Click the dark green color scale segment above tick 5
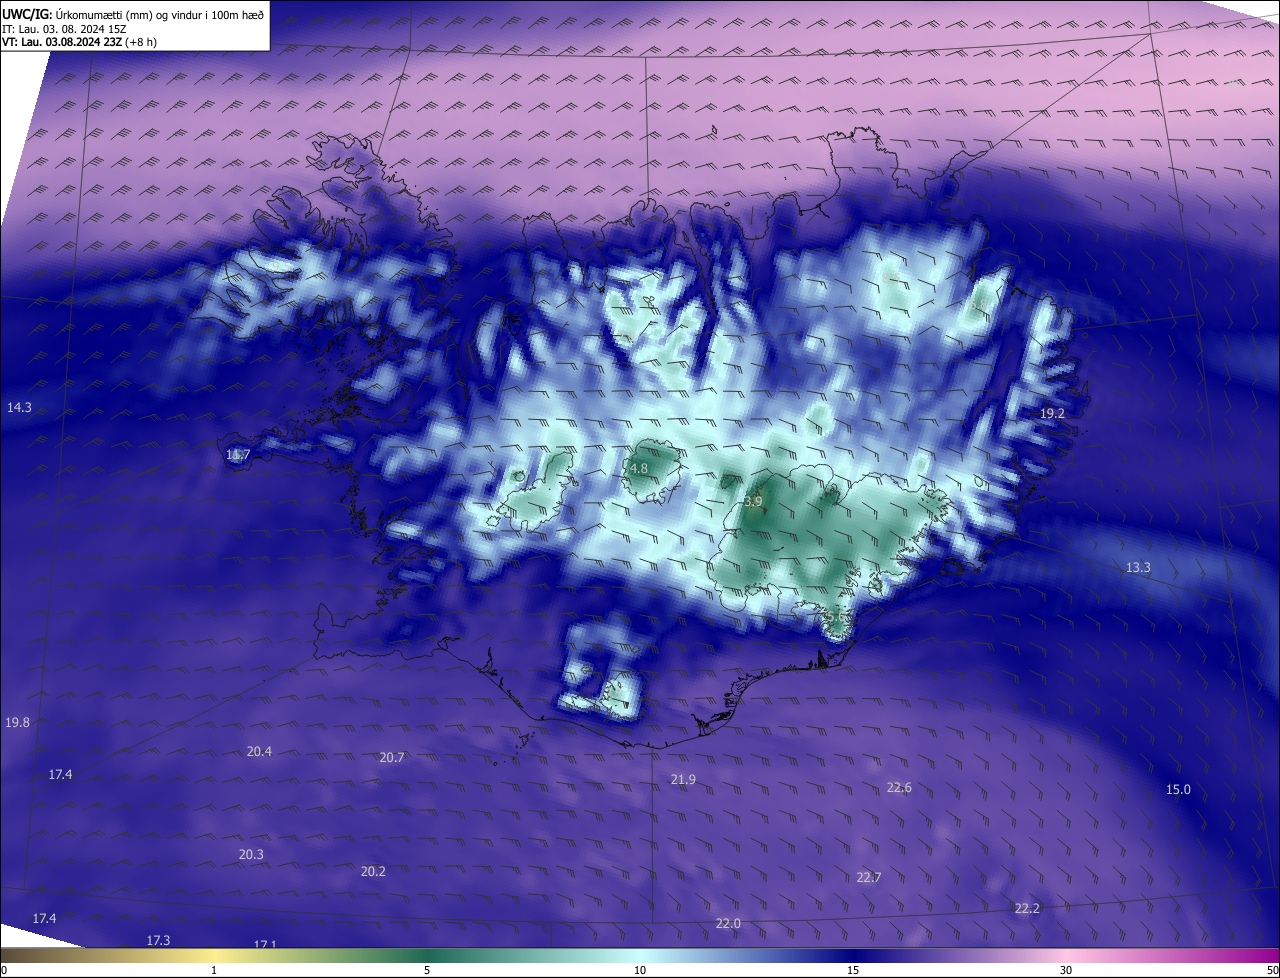1280x978 pixels. pos(427,955)
